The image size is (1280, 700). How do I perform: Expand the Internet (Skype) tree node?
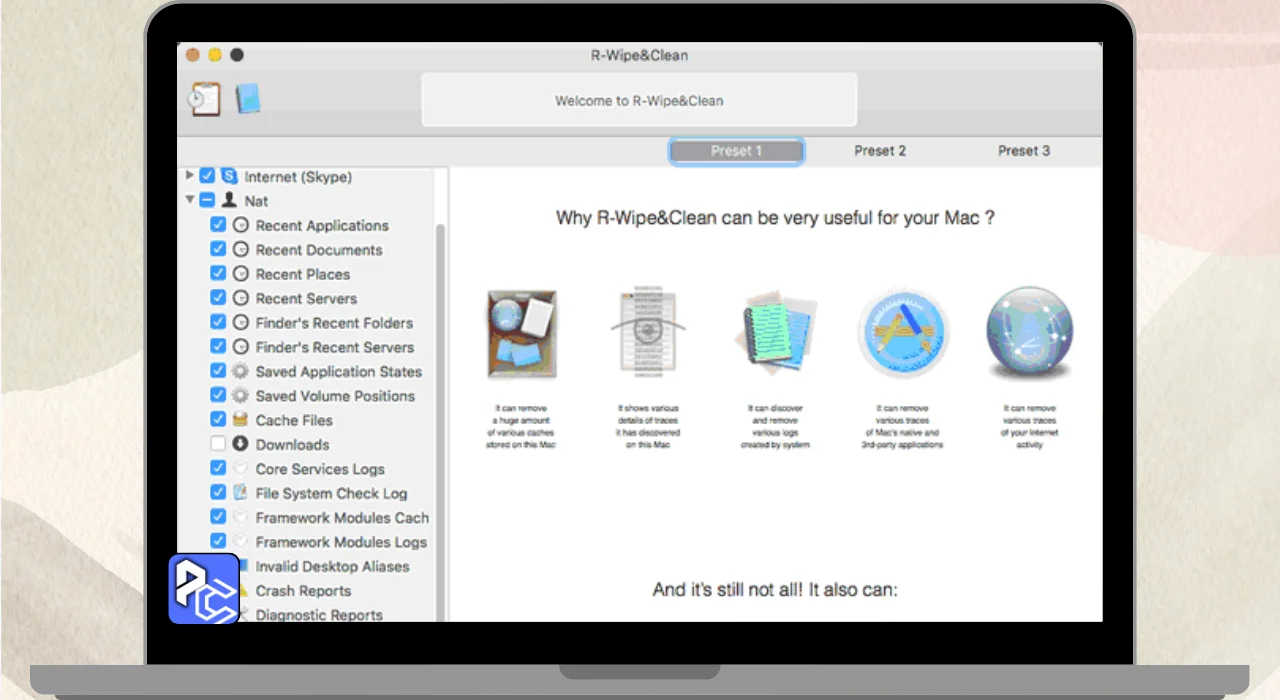tap(190, 176)
